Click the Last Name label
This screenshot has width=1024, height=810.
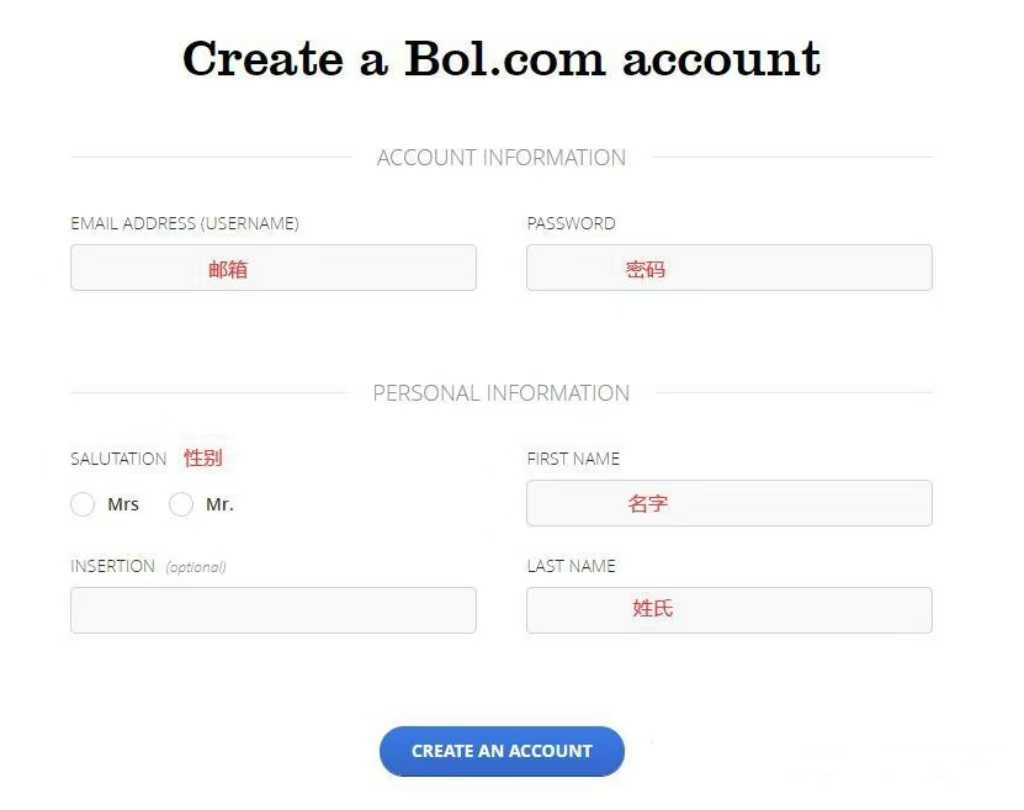(571, 566)
